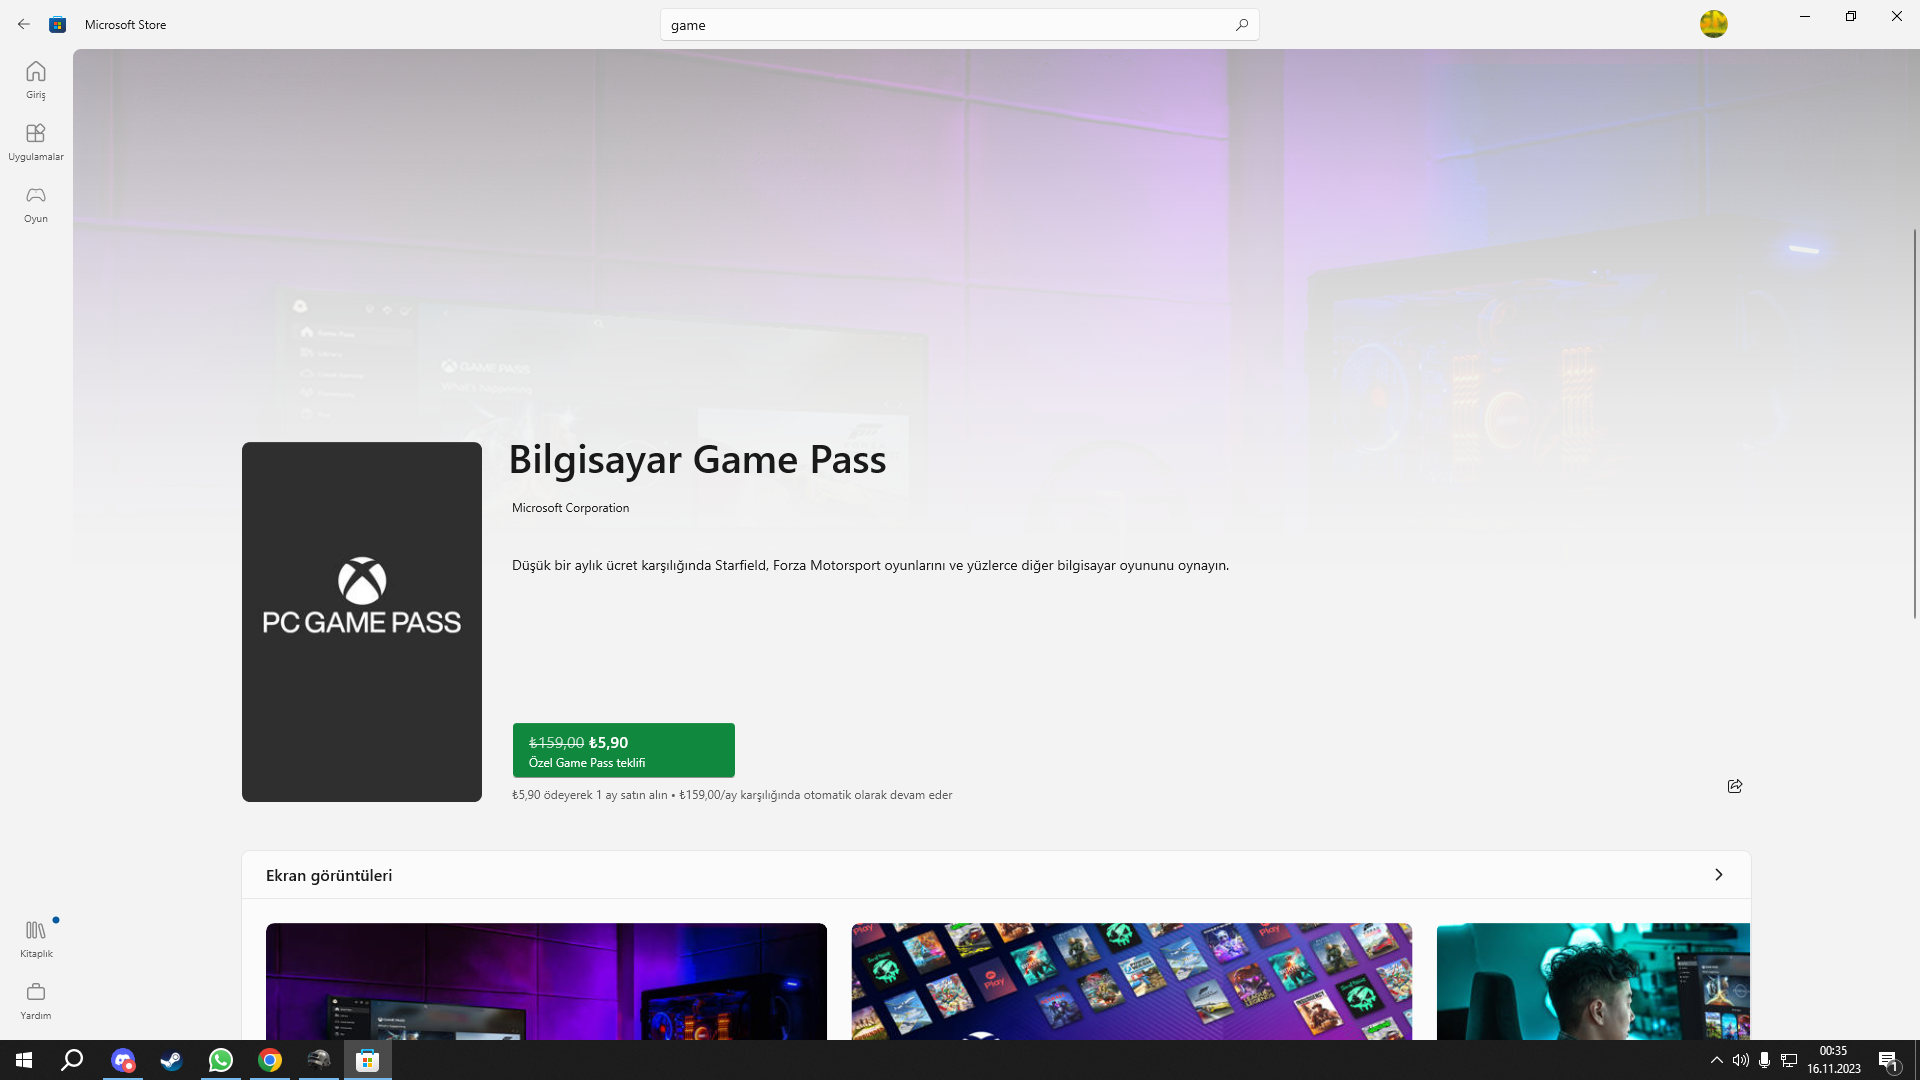Click the page vertical scrollbar
This screenshot has width=1920, height=1080.
(1914, 423)
